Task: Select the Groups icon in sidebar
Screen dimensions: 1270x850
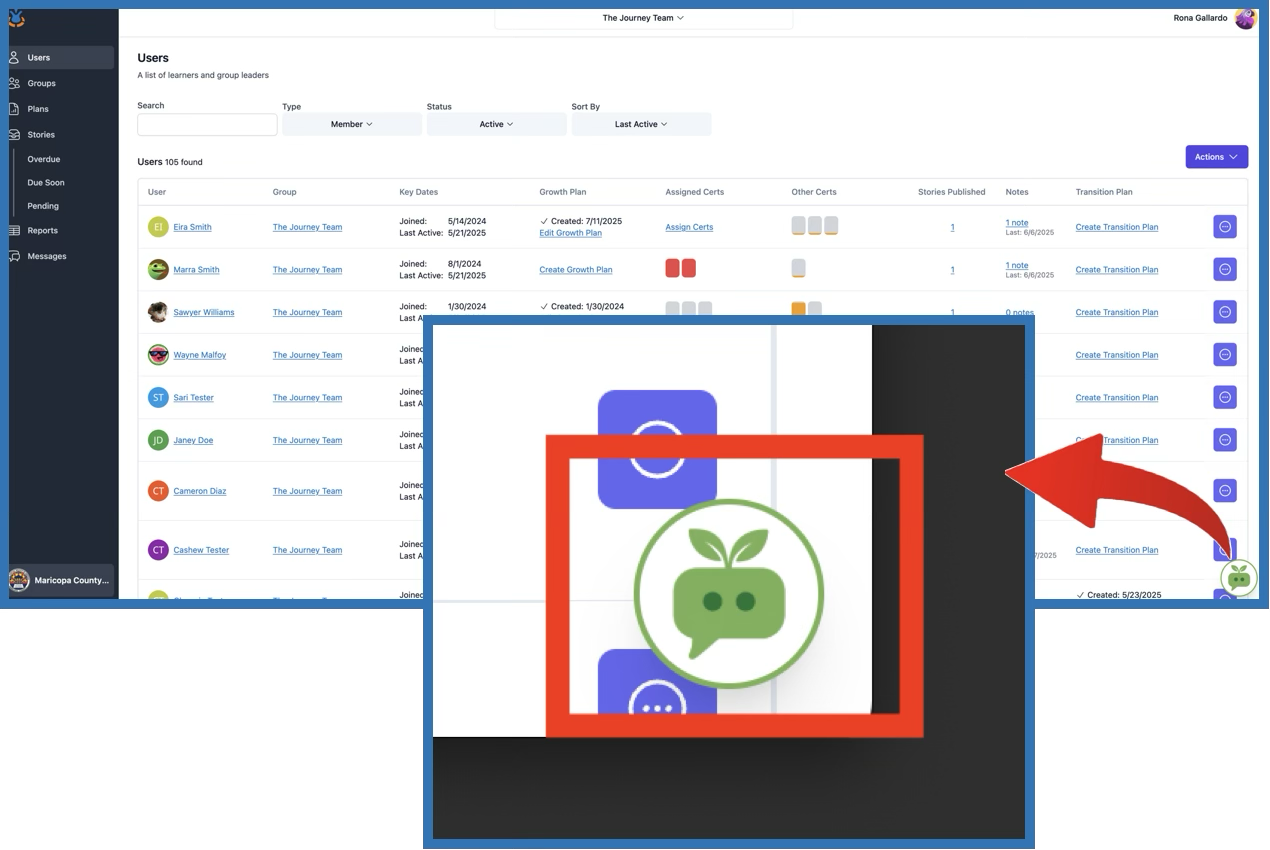Action: click(x=16, y=83)
